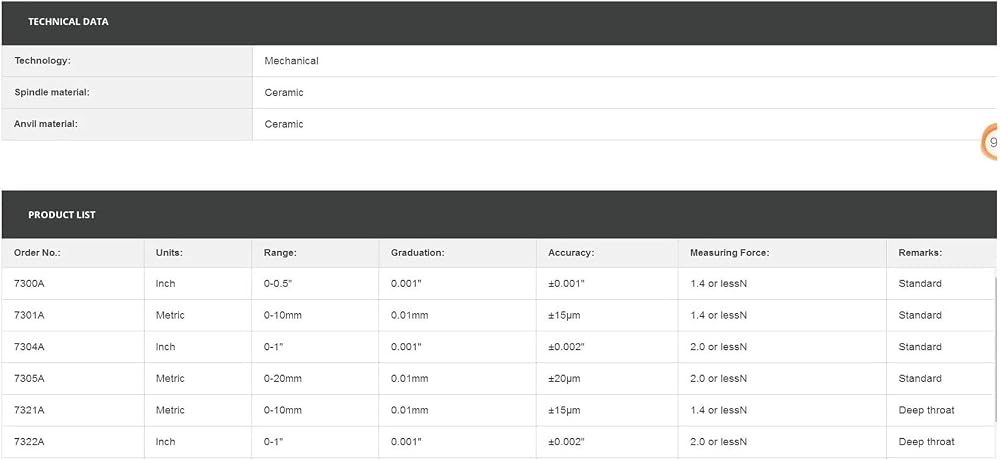This screenshot has width=1000, height=460.
Task: Click 1.4 or lessN in 7300A row
Action: coord(718,283)
